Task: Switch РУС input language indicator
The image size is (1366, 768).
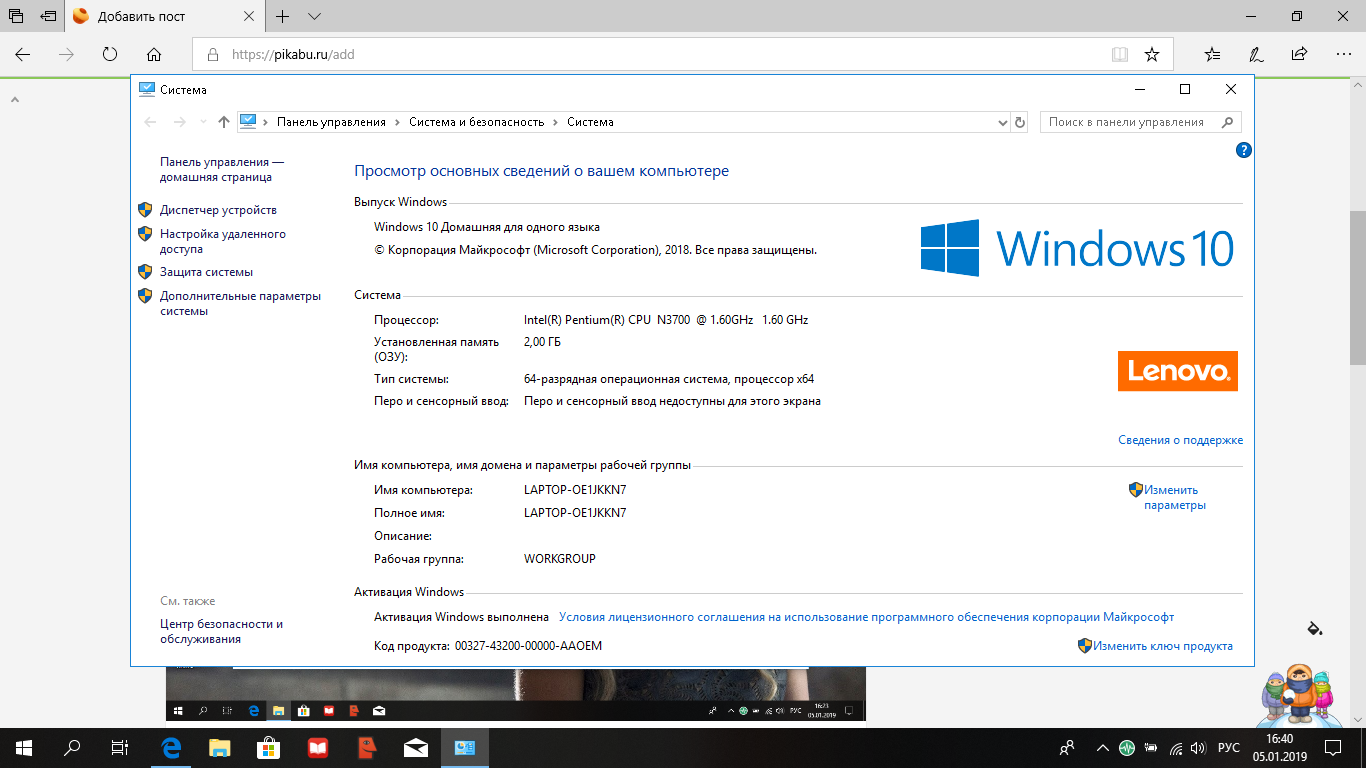Action: pos(1228,747)
